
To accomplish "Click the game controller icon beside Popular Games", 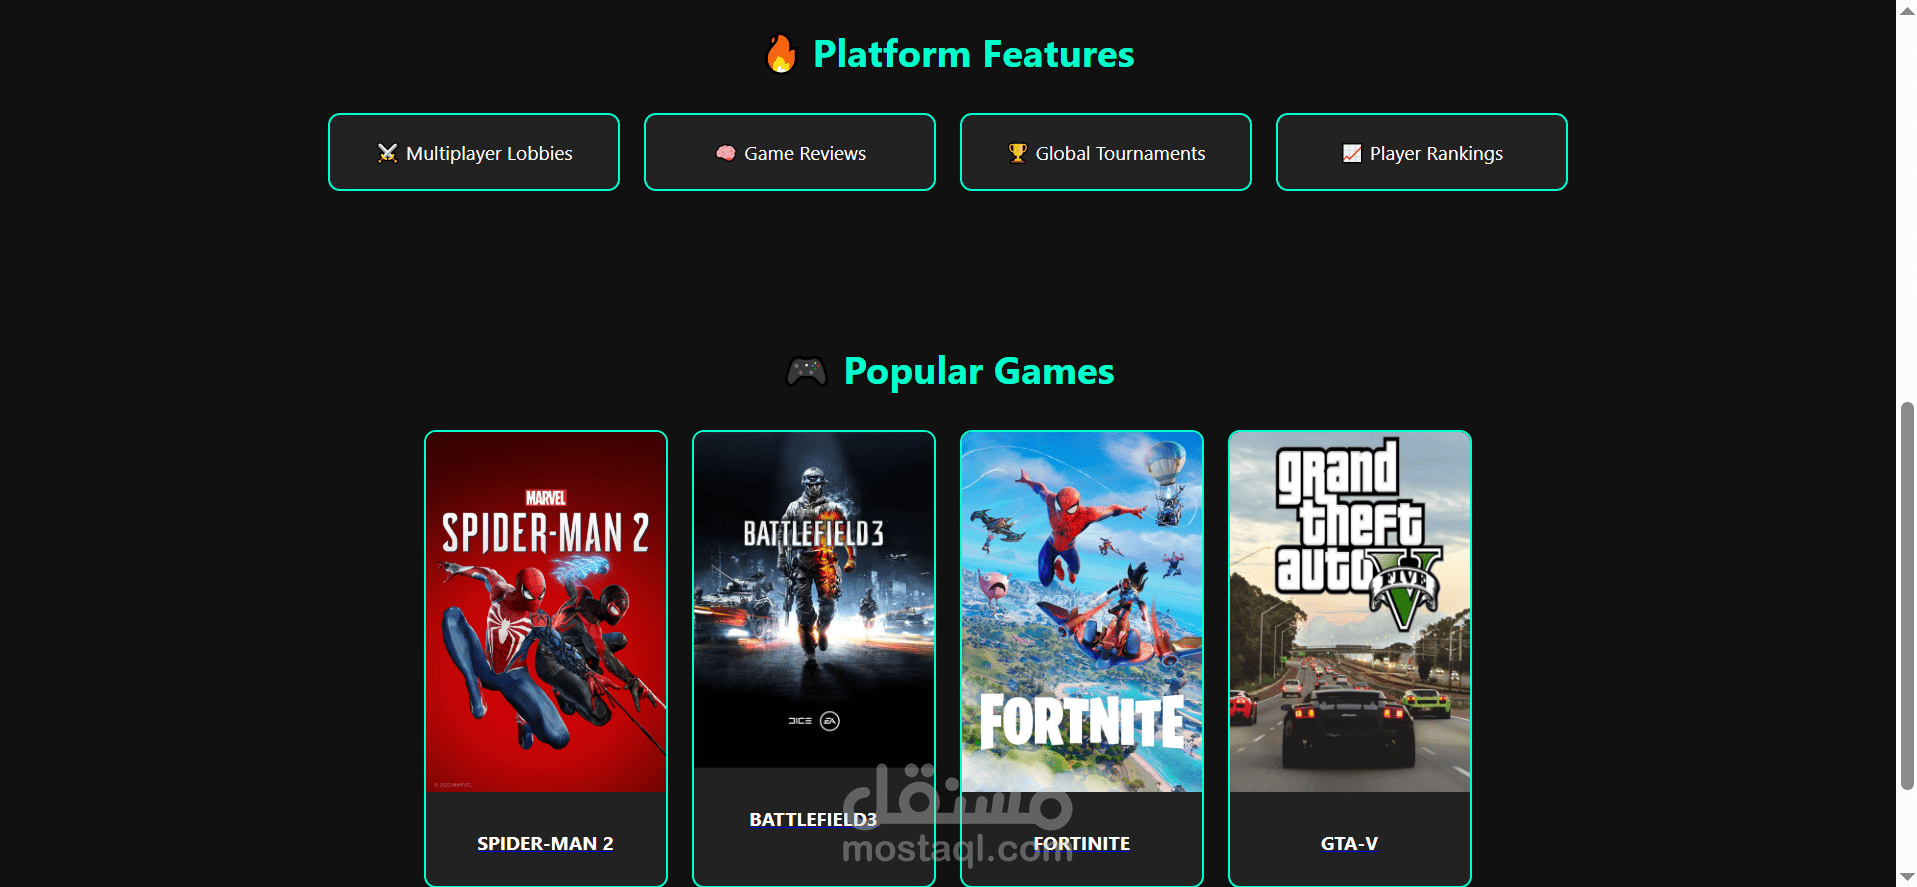I will point(806,372).
